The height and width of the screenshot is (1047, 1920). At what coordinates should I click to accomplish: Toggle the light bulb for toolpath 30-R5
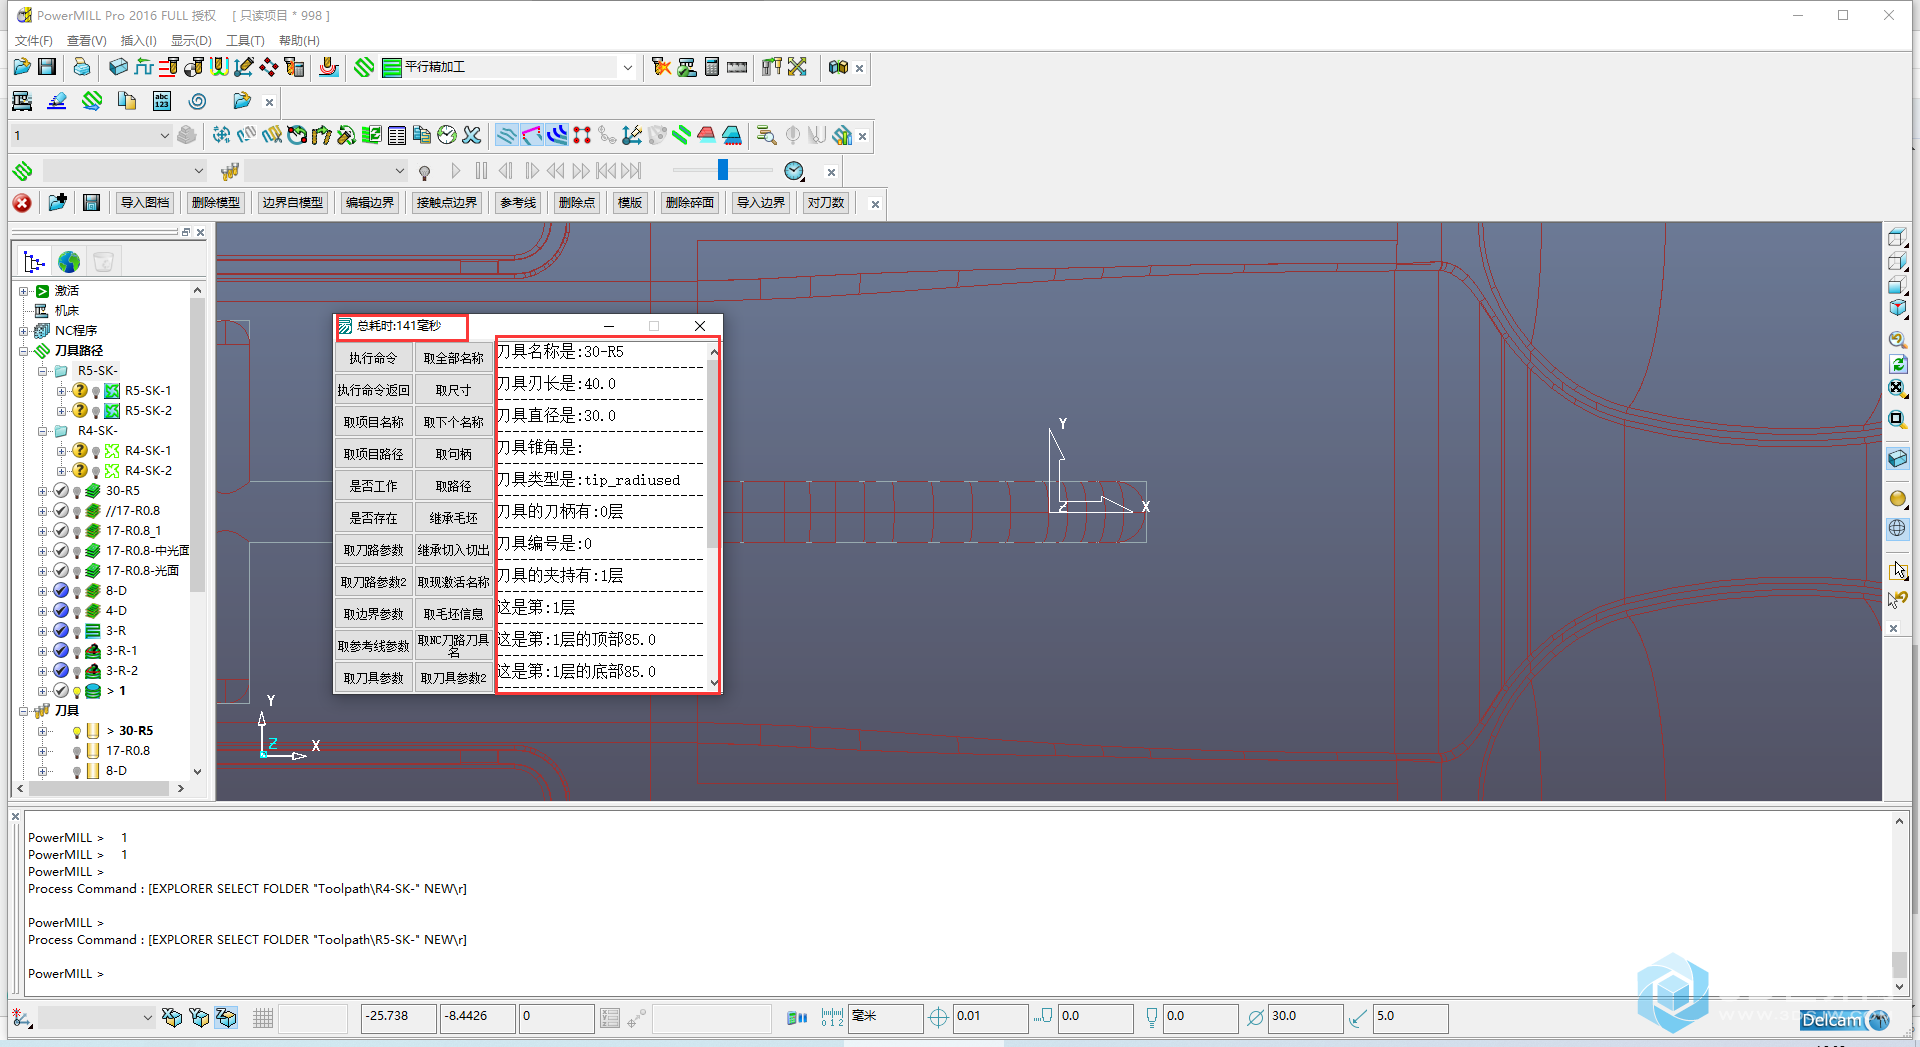77,492
